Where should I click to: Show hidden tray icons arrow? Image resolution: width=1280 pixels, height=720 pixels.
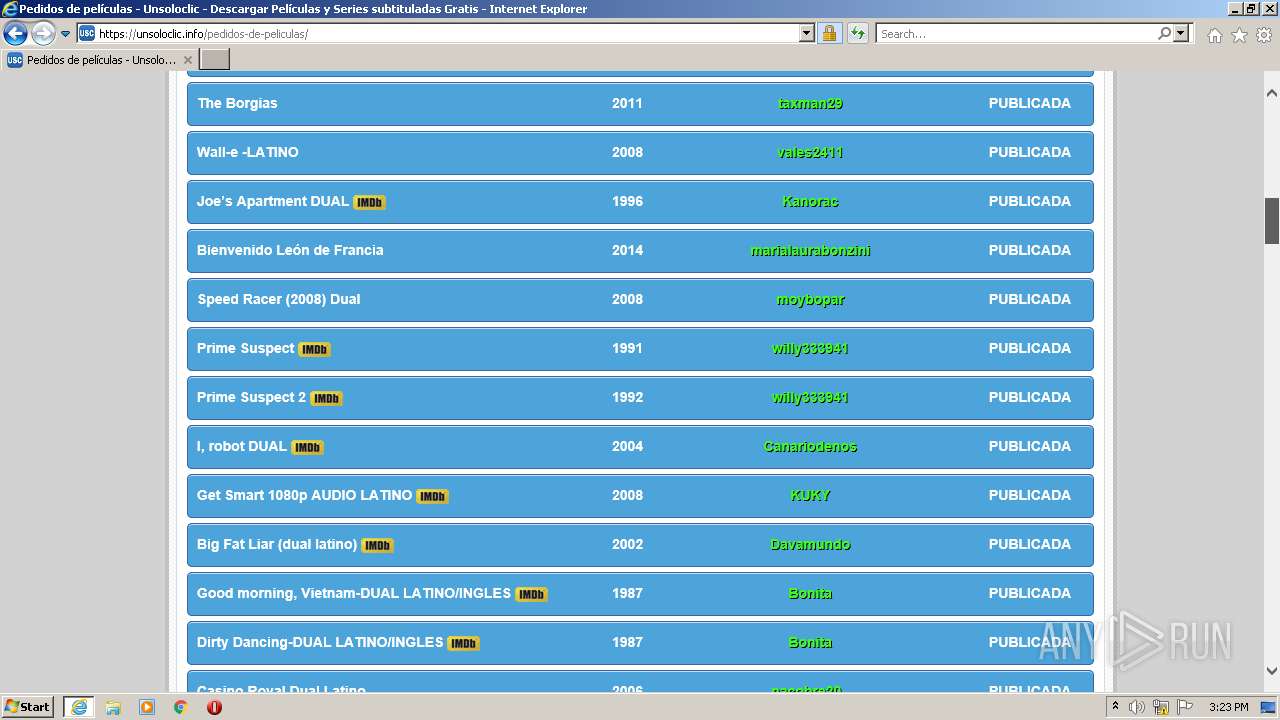1116,707
